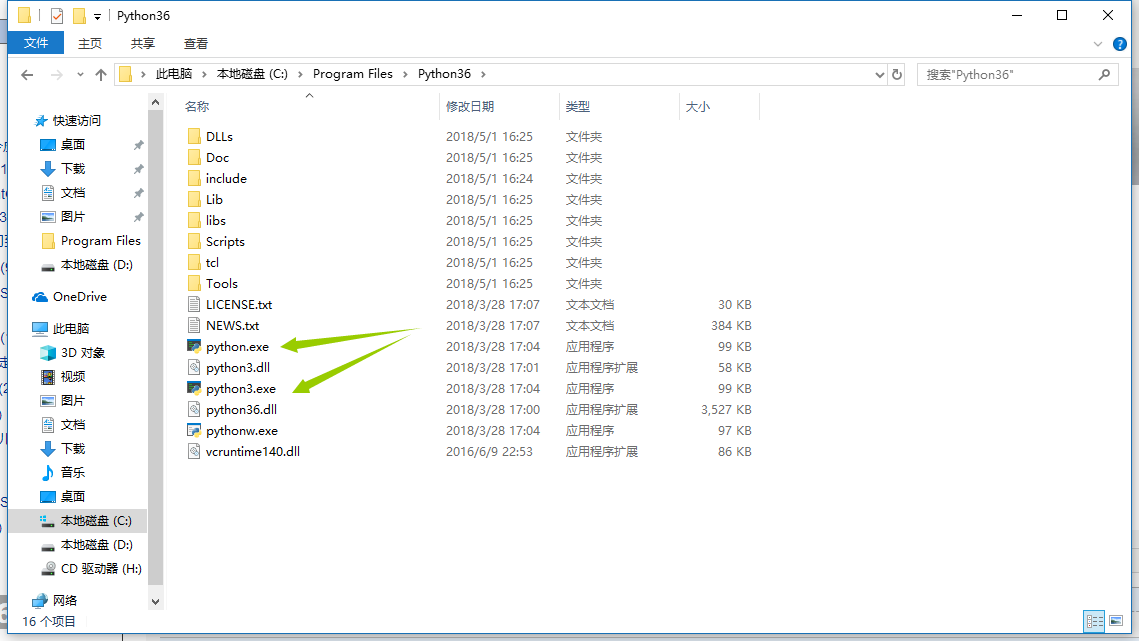The width and height of the screenshot is (1139, 641).
Task: Select the vcruntime140.dll file name
Action: pyautogui.click(x=253, y=452)
